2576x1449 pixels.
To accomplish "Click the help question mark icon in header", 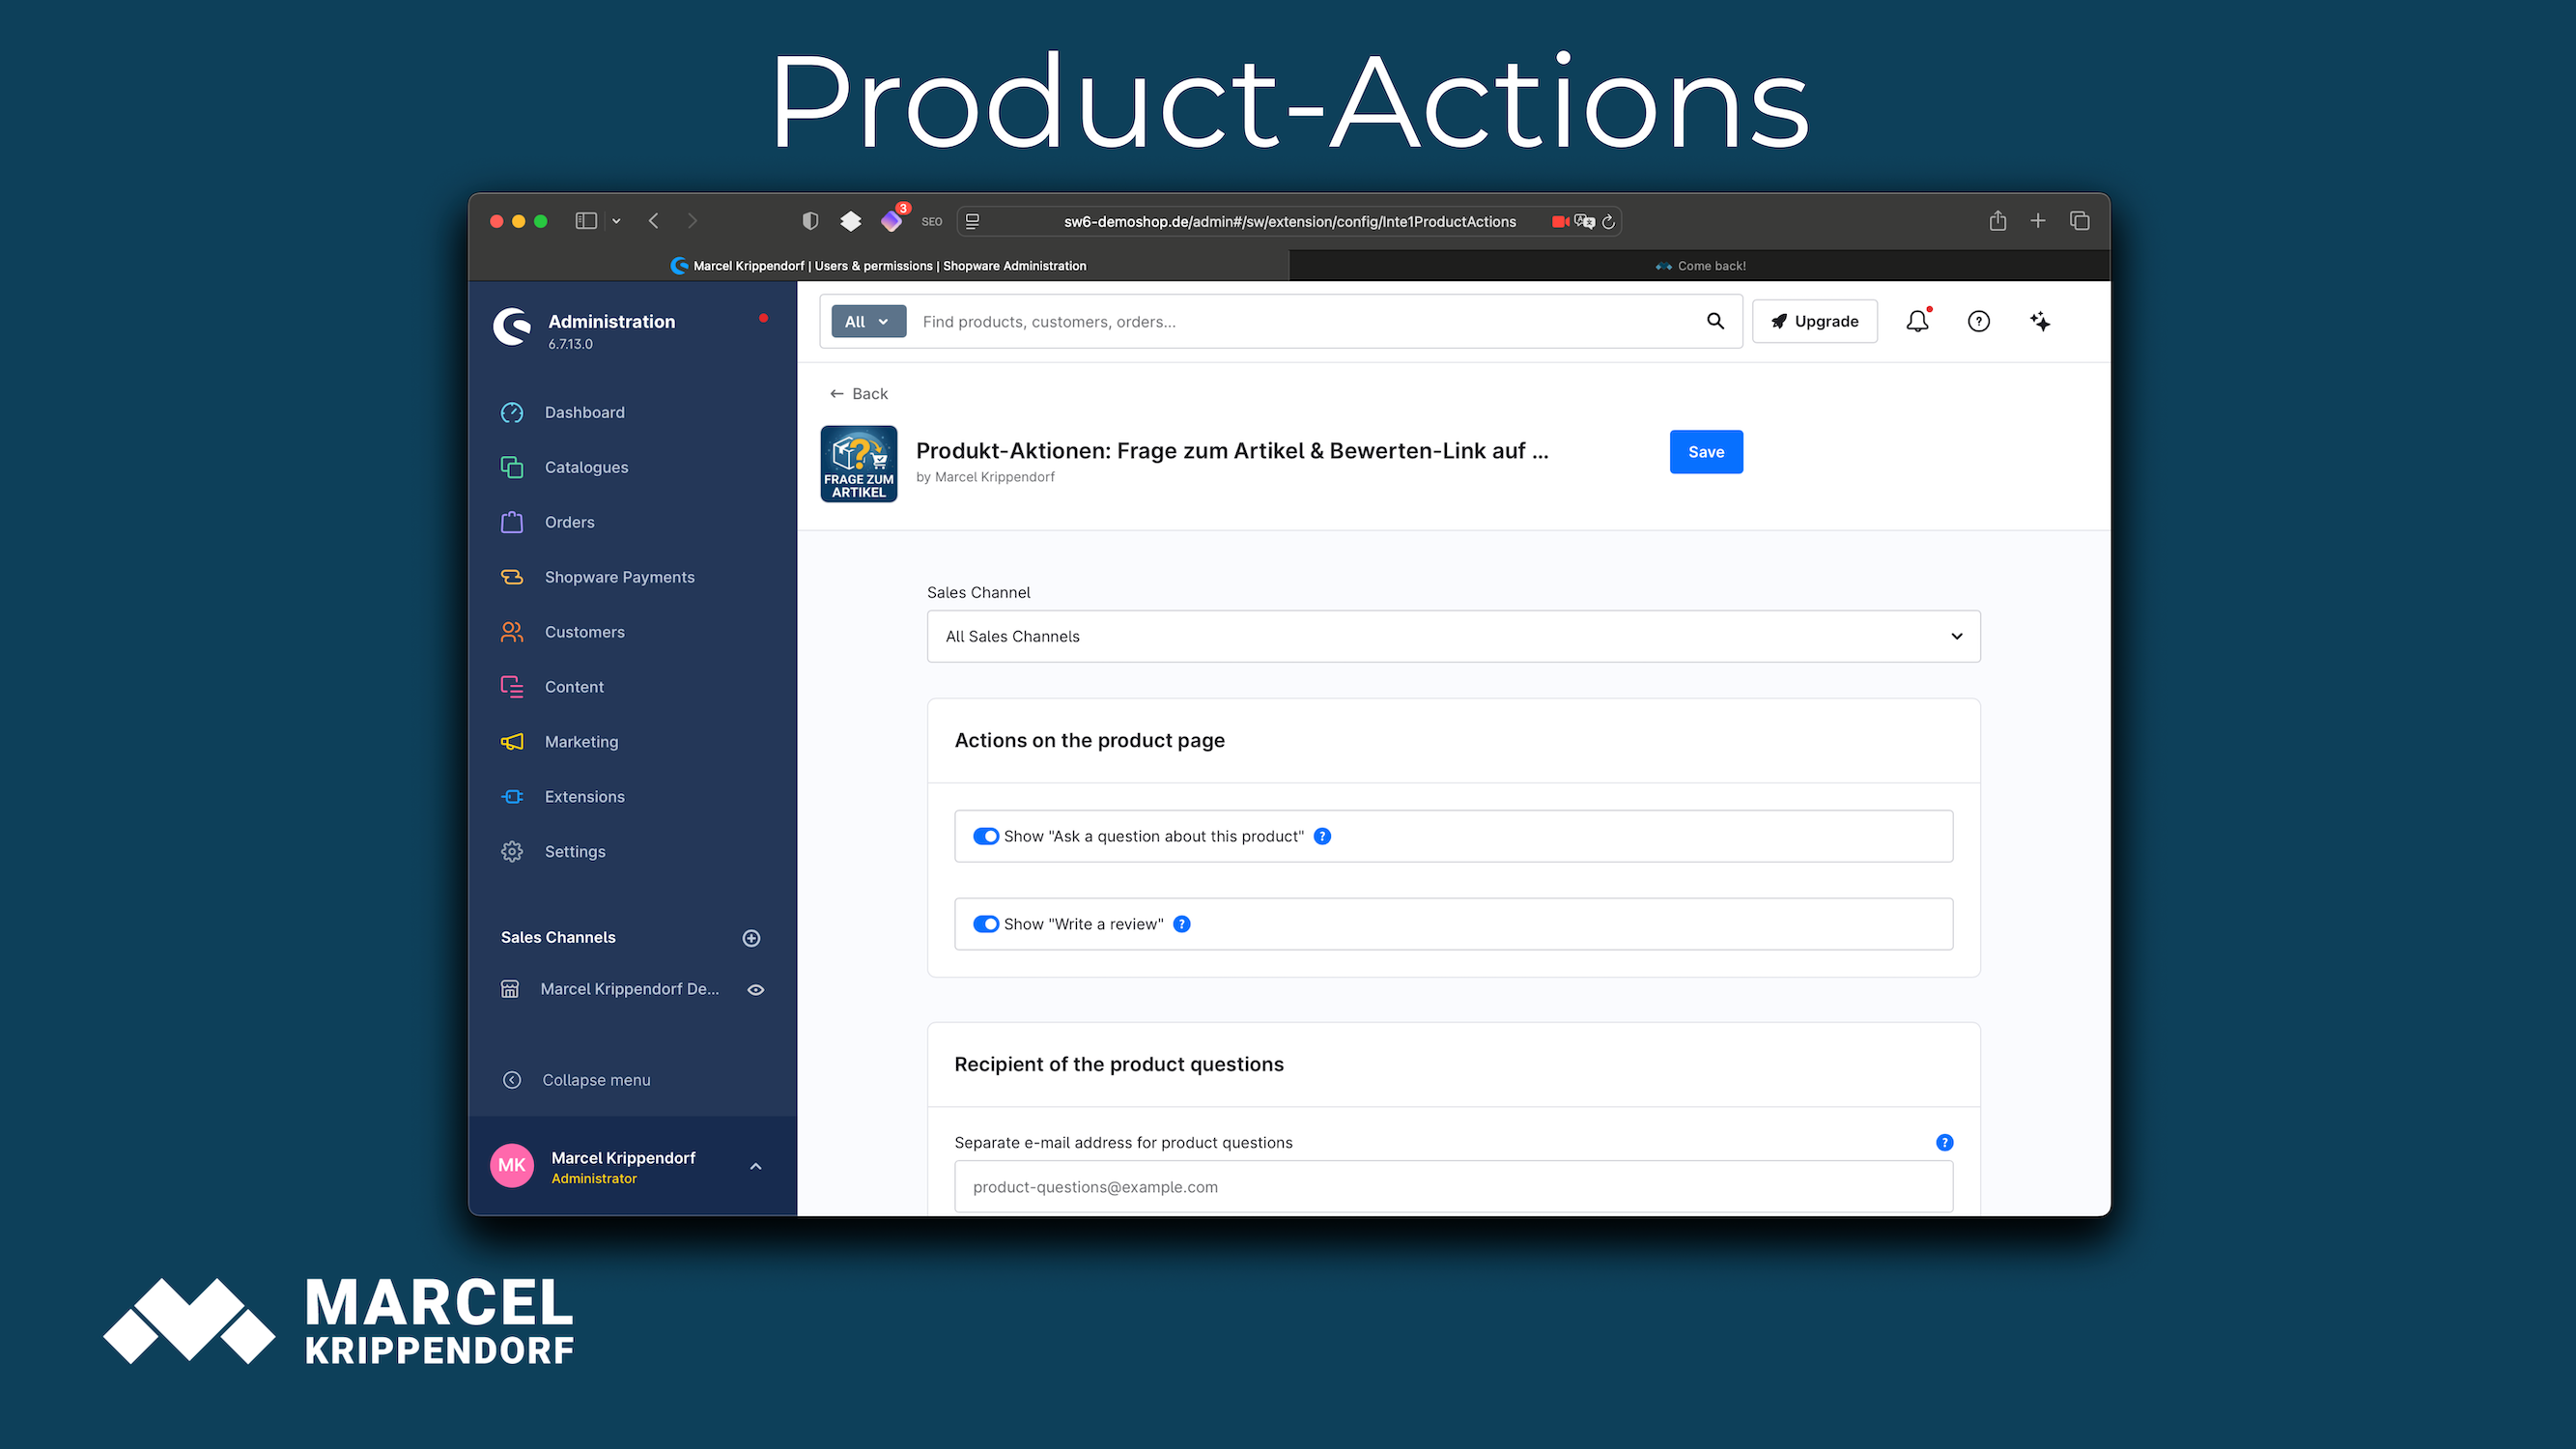I will (x=1978, y=321).
